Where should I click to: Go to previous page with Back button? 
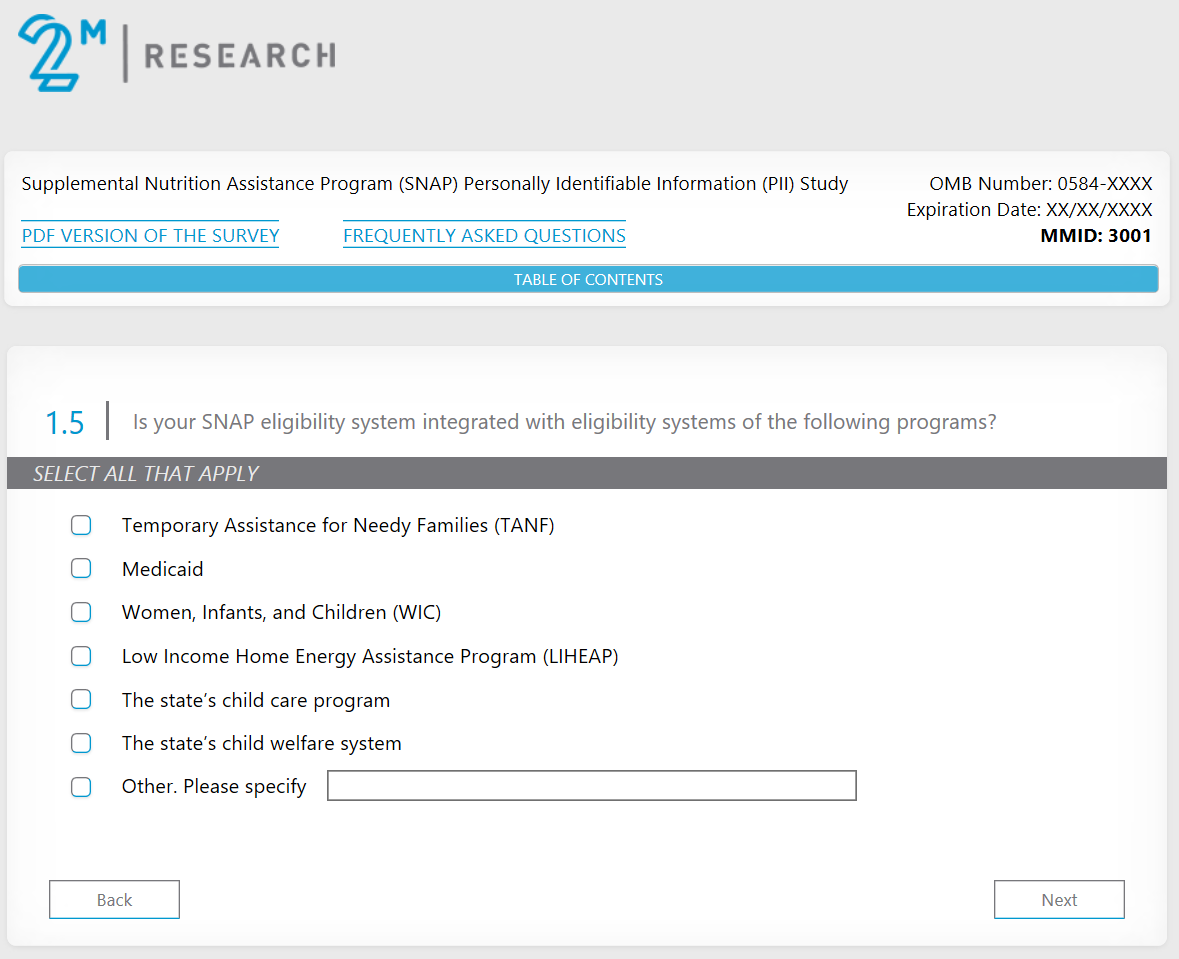tap(114, 900)
